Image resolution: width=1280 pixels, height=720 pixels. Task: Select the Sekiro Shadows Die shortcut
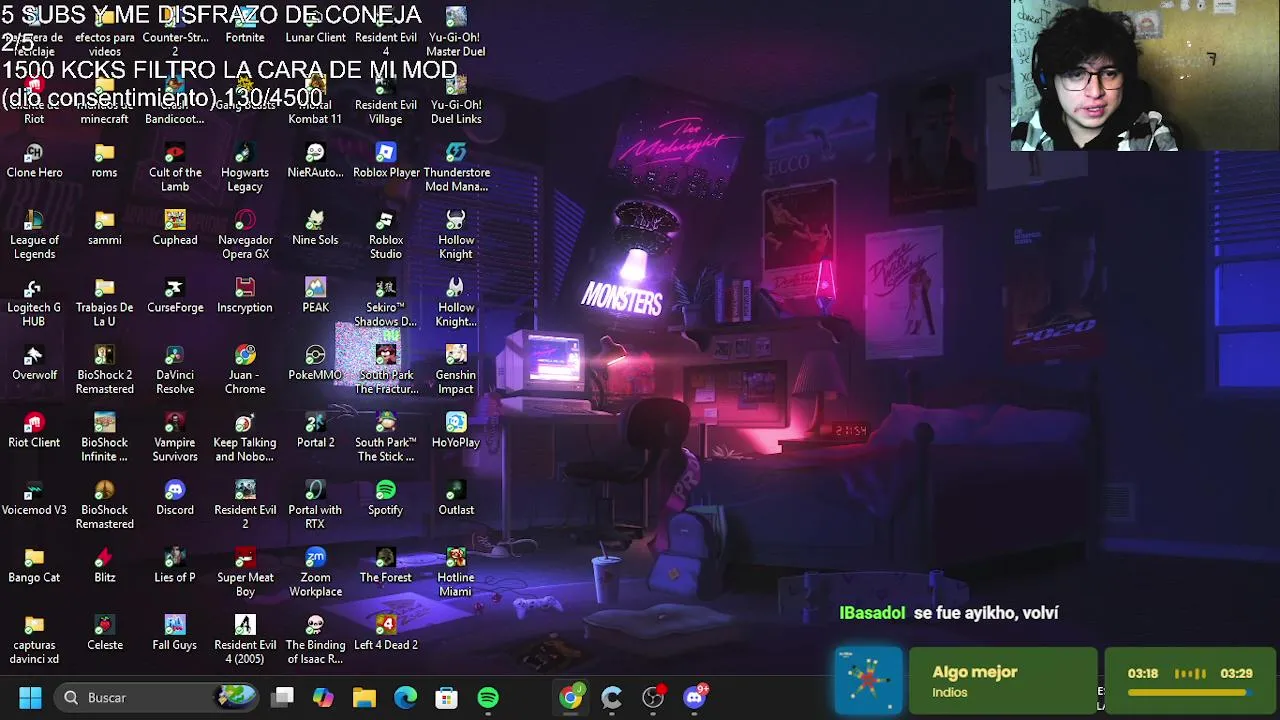coord(386,302)
